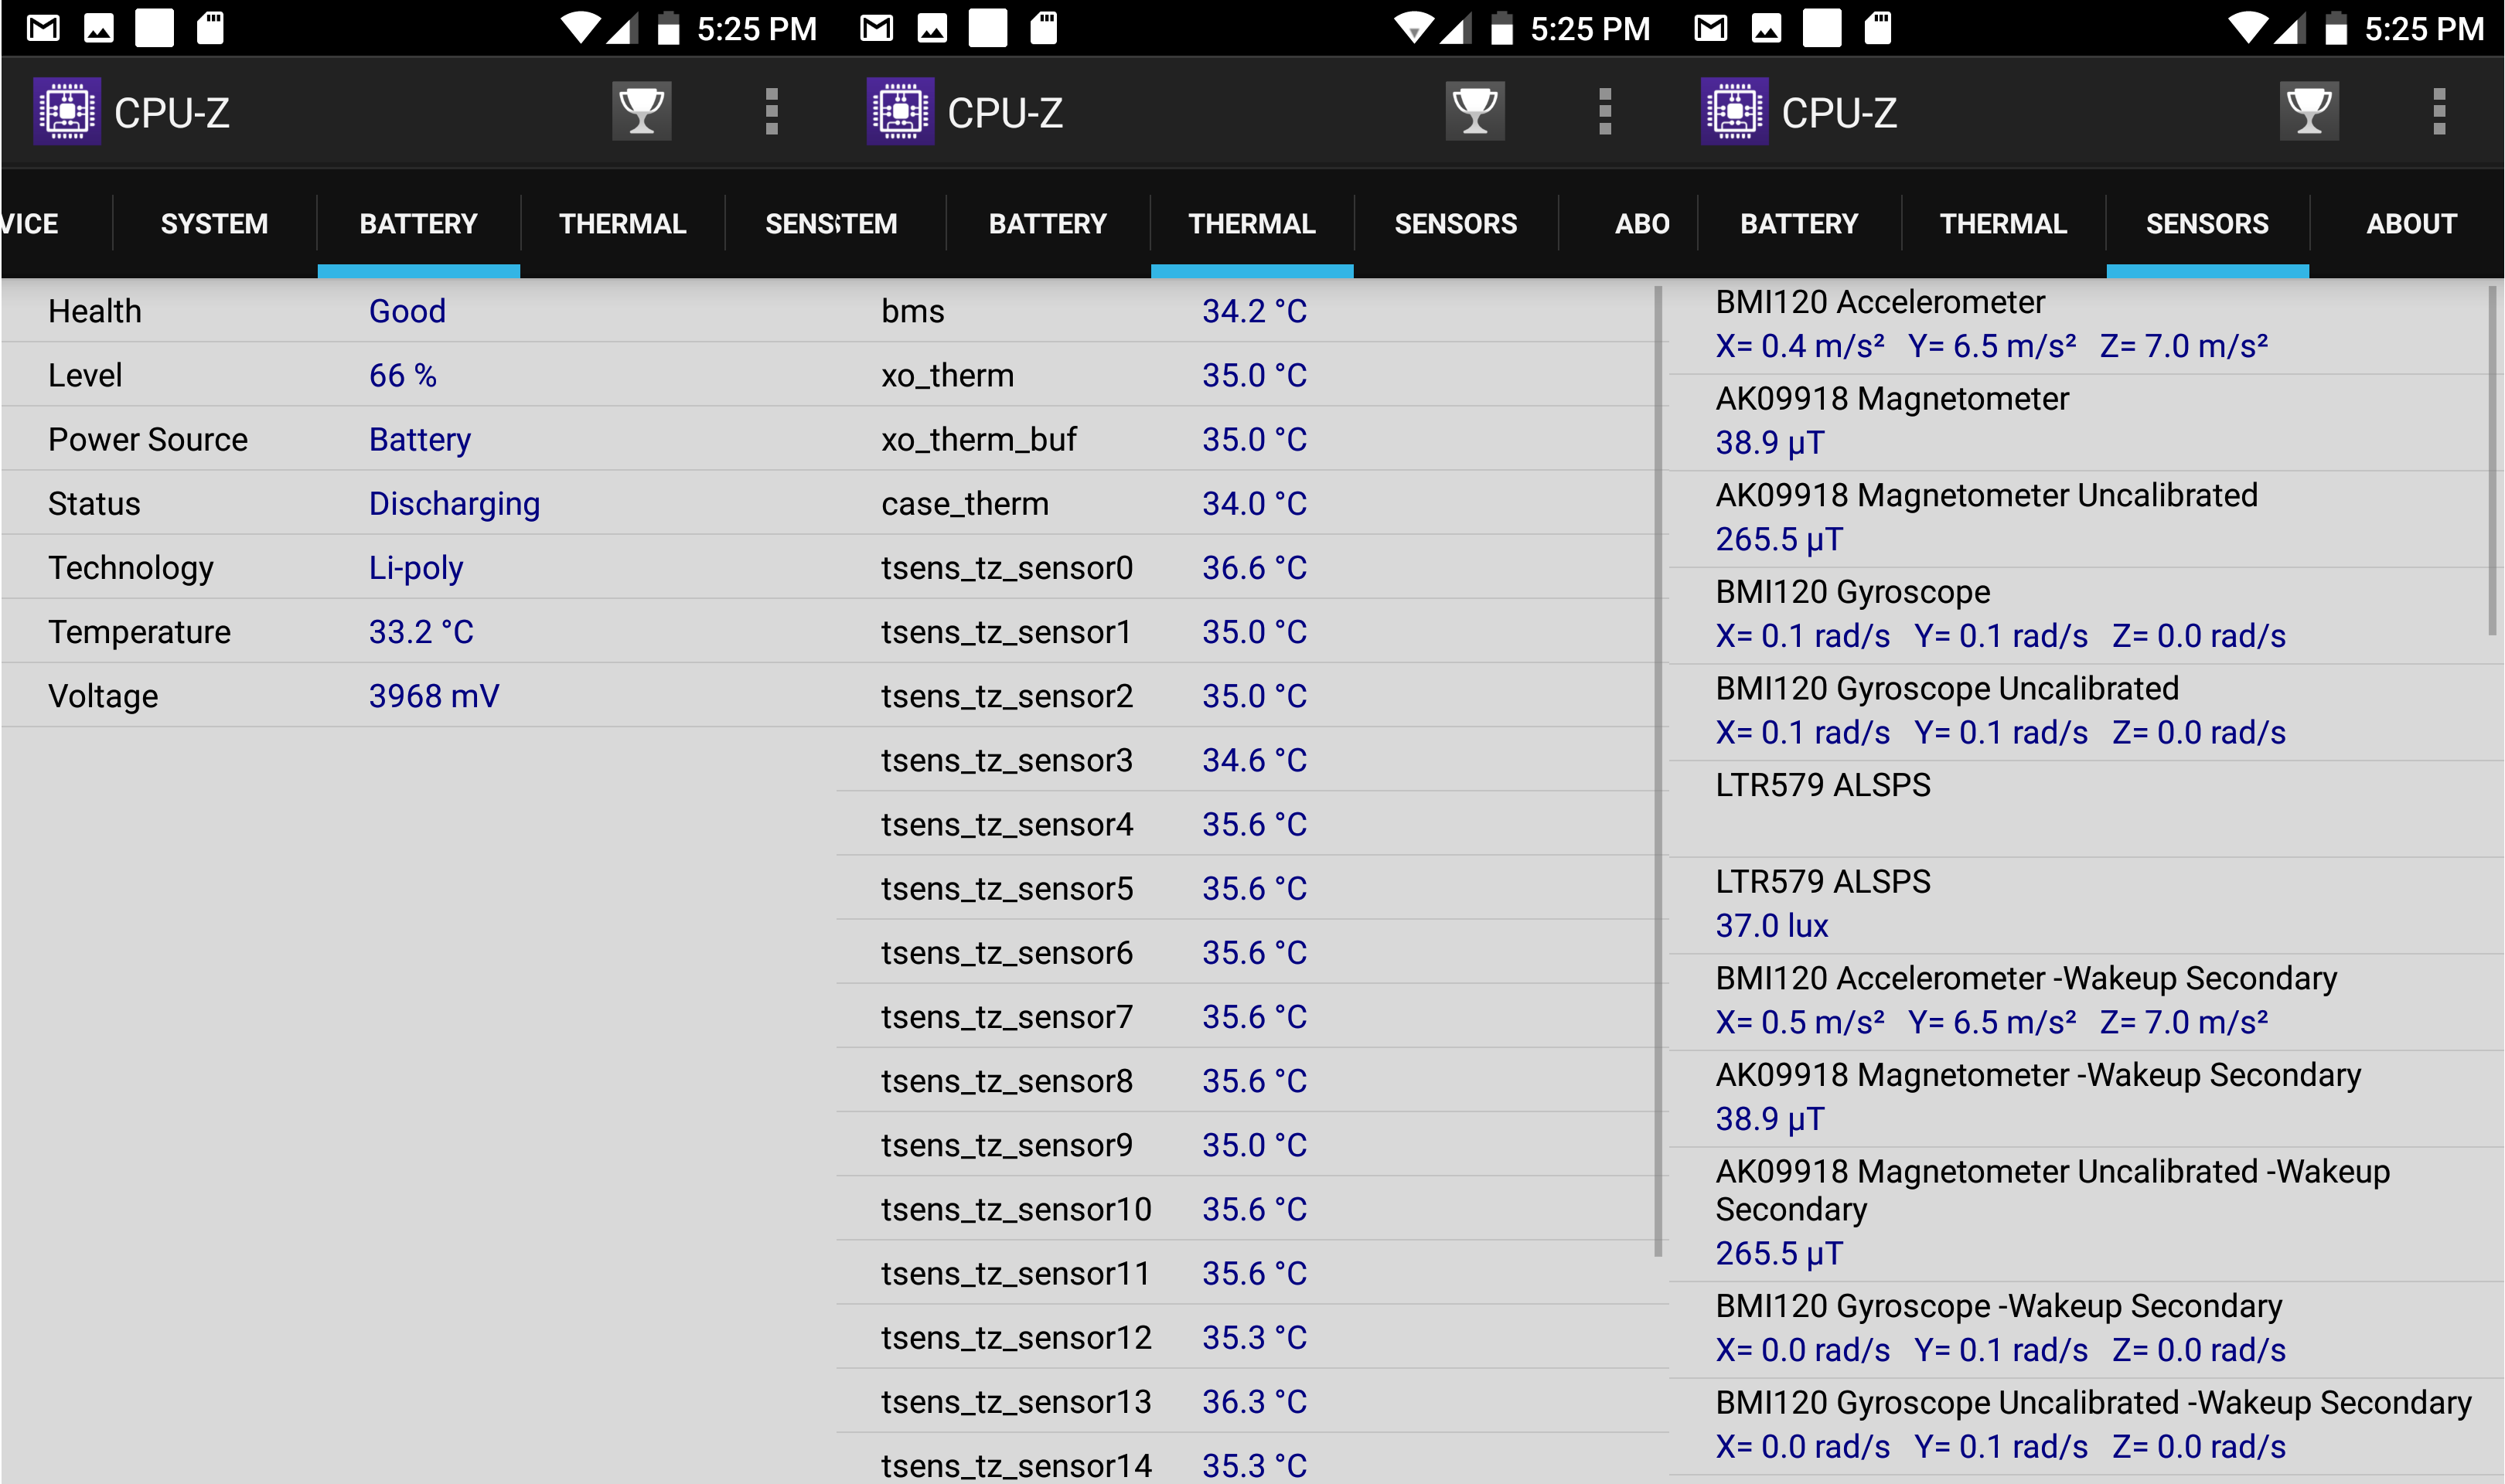This screenshot has height=1484, width=2505.
Task: Click the CPU-Z chip logo in the right panel
Action: [x=1734, y=111]
